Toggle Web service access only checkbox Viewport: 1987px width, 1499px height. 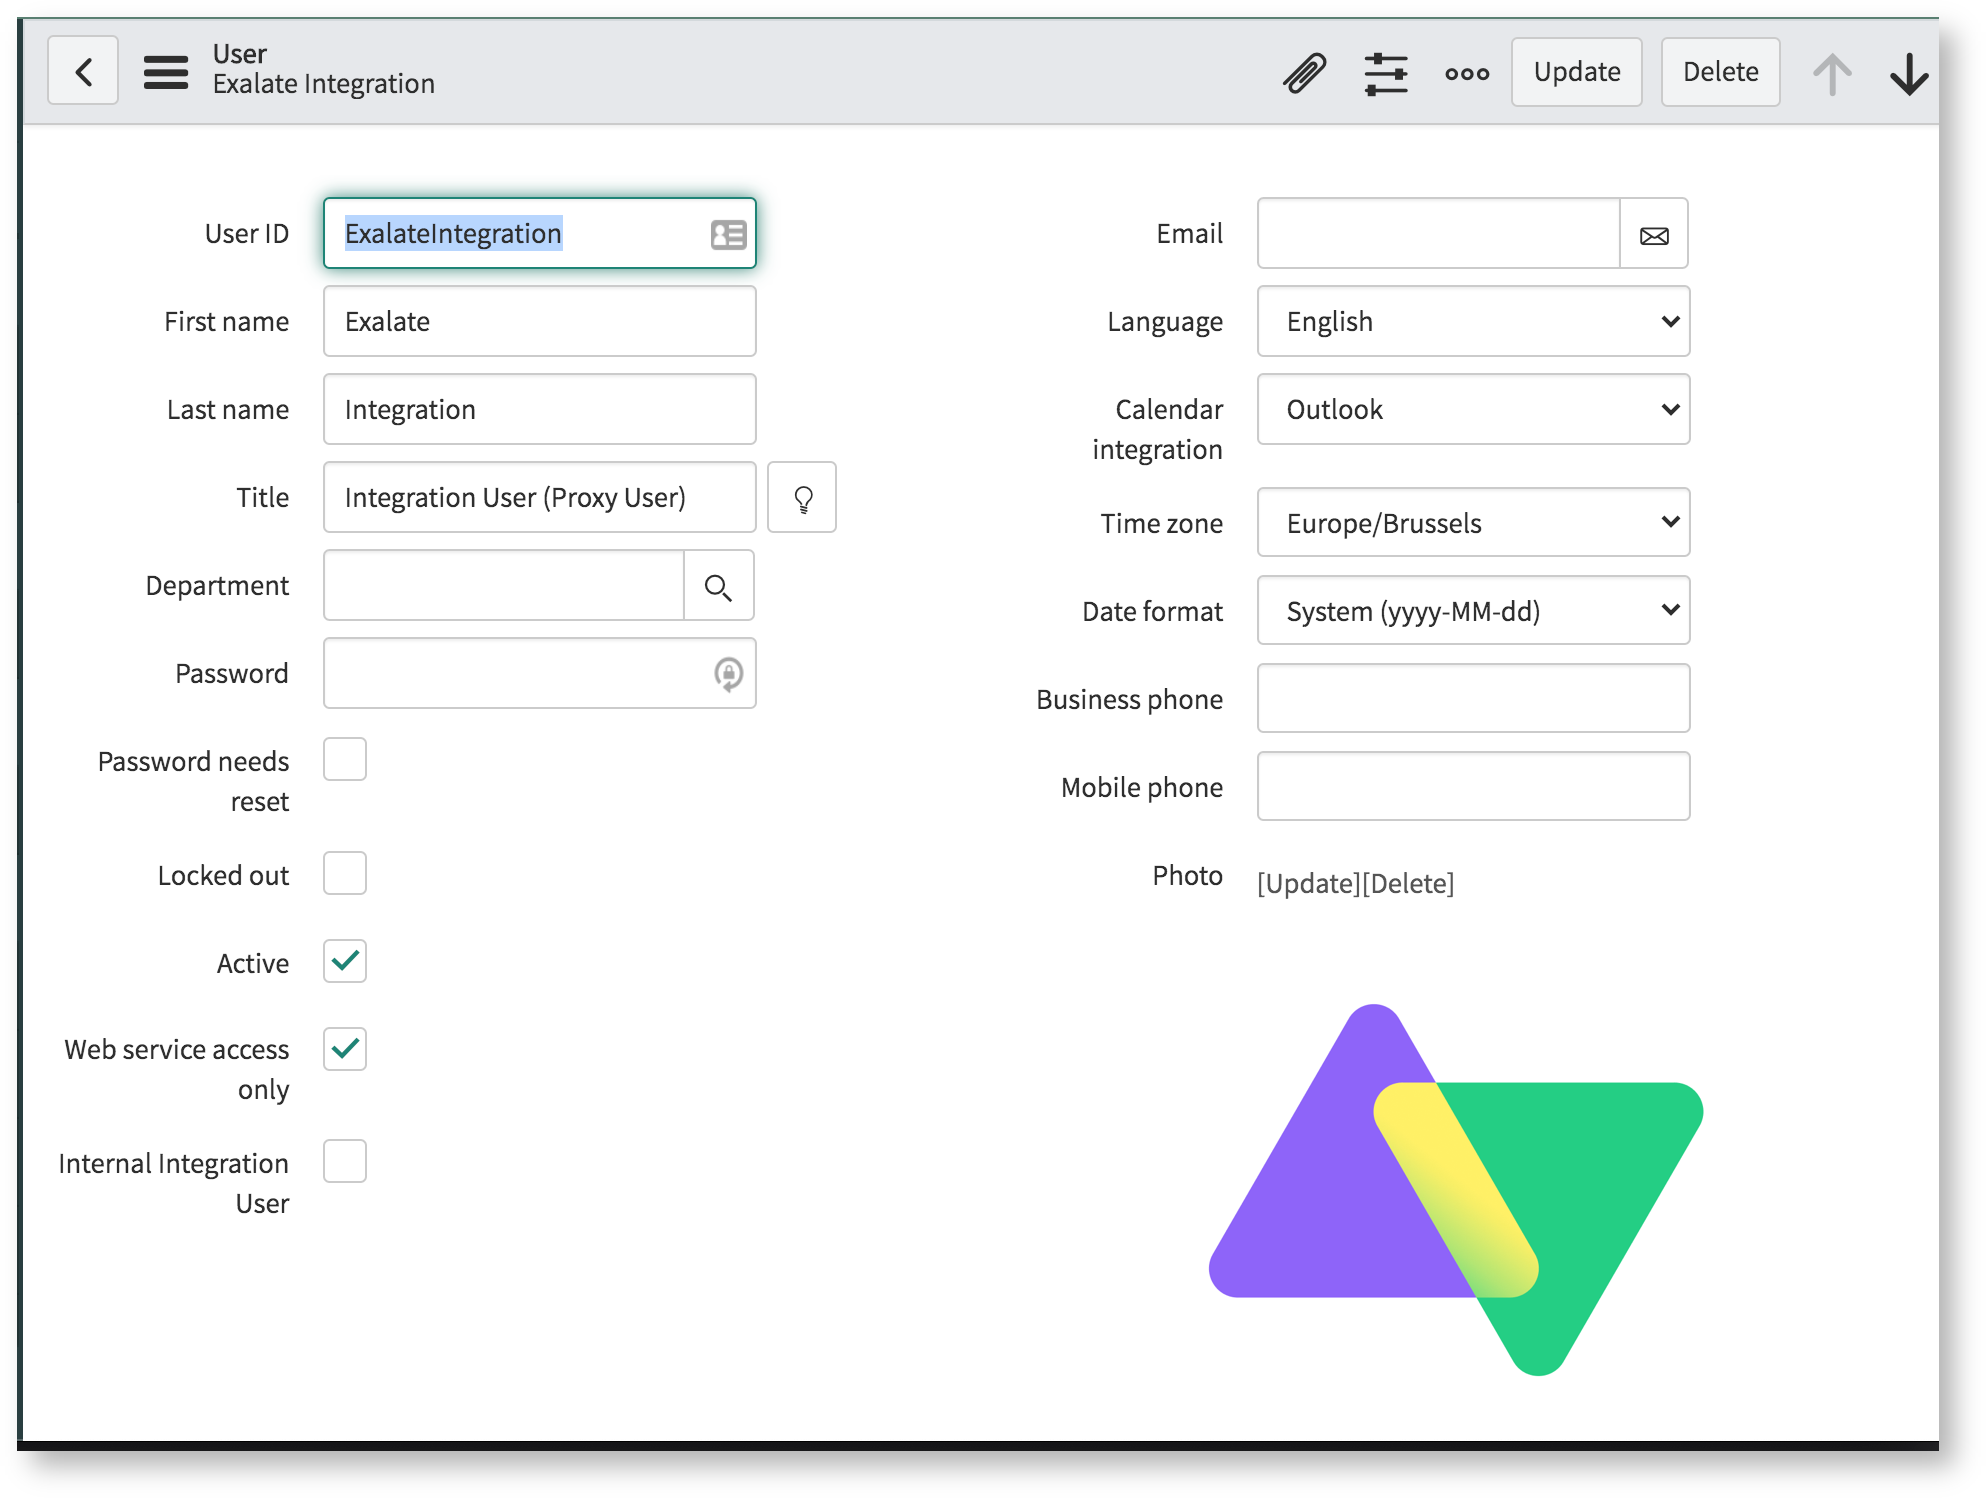coord(345,1049)
